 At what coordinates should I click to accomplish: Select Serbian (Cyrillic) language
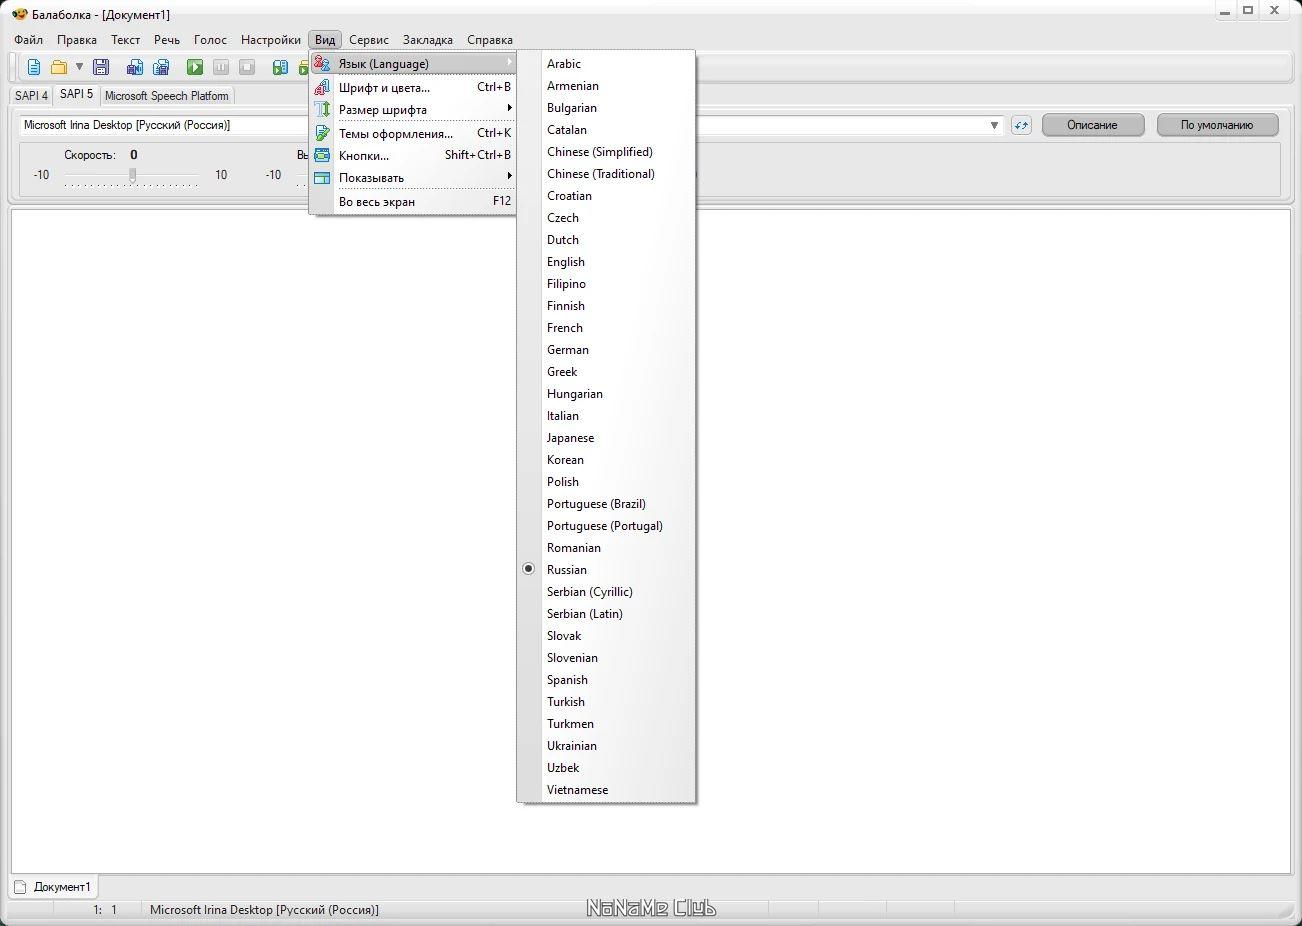pos(606,592)
